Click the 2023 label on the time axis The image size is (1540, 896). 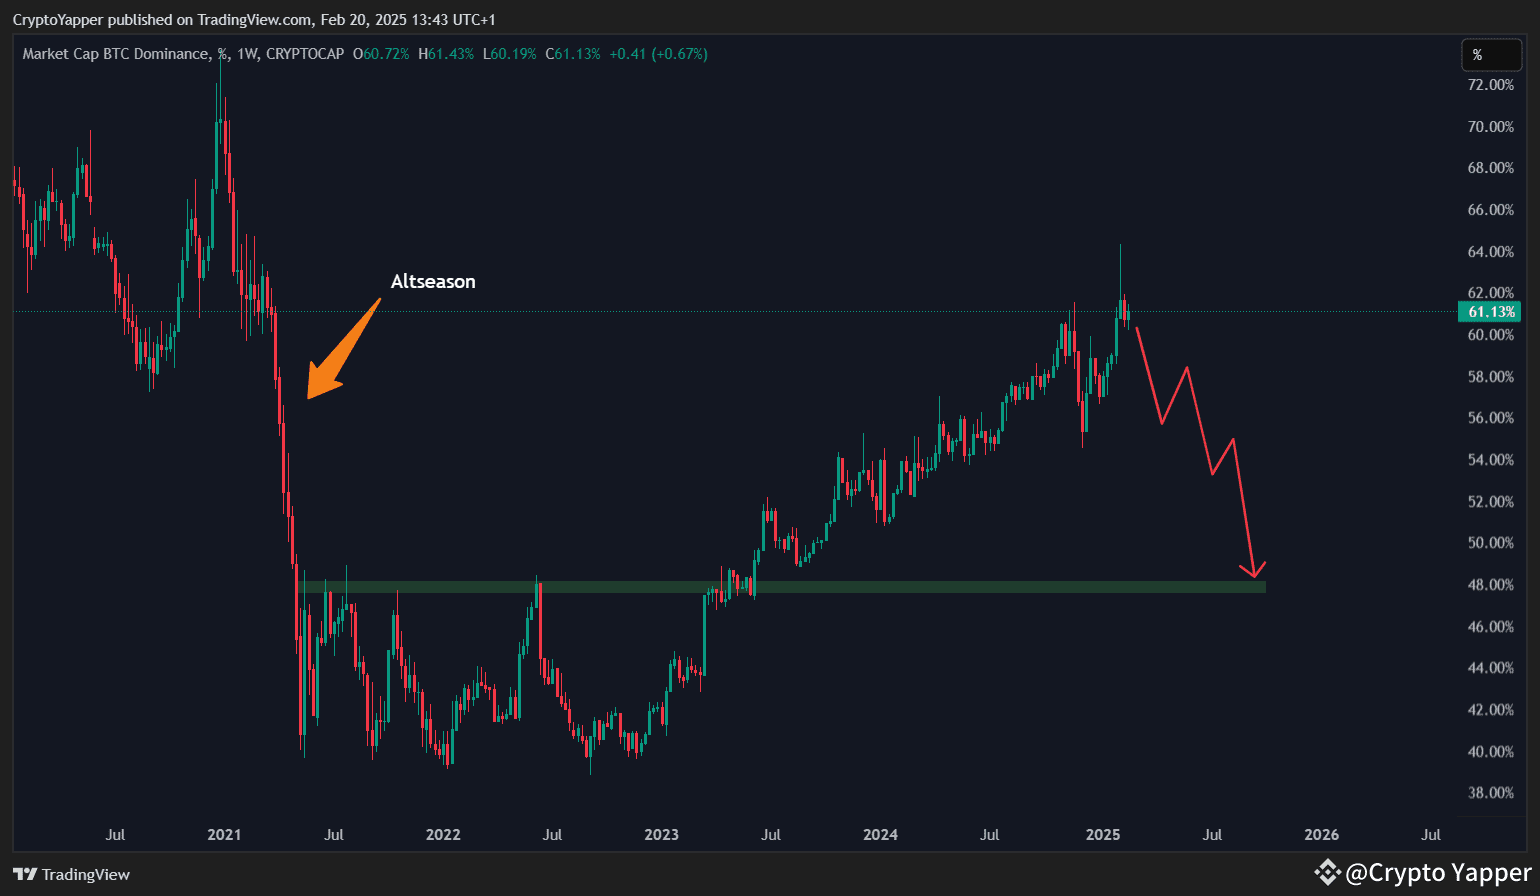coord(661,834)
